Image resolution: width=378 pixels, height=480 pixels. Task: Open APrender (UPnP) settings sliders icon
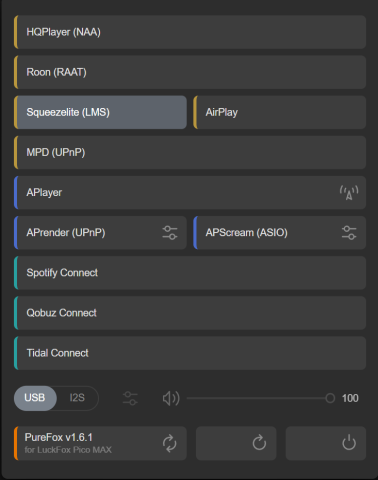pos(170,233)
